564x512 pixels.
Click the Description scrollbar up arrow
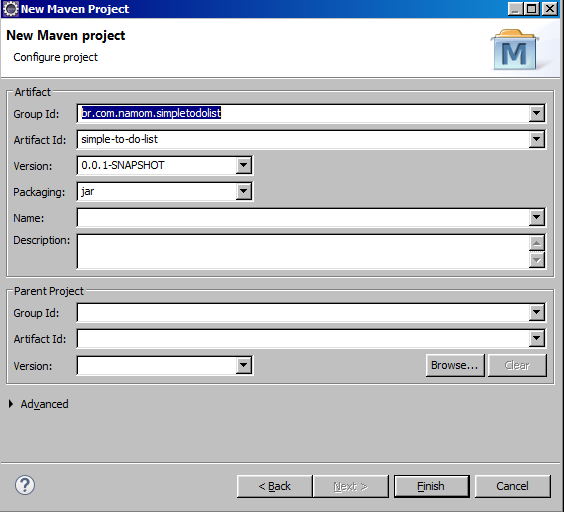pyautogui.click(x=536, y=243)
